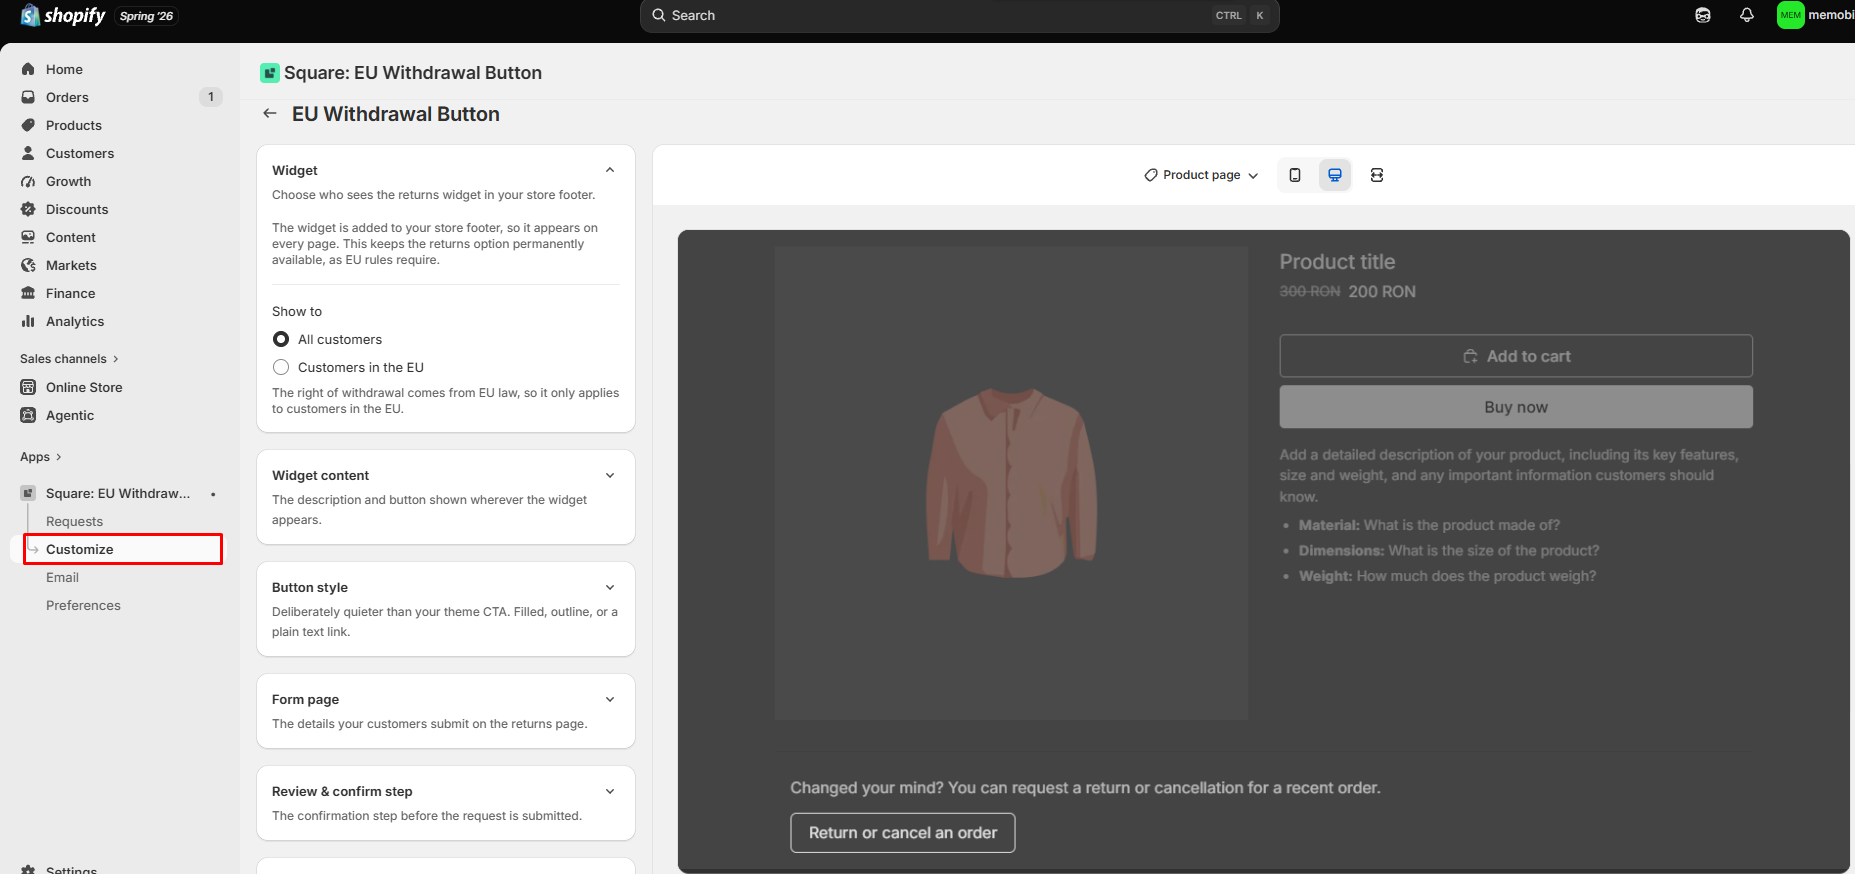
Task: Click the Finance bank icon
Action: pyautogui.click(x=28, y=293)
